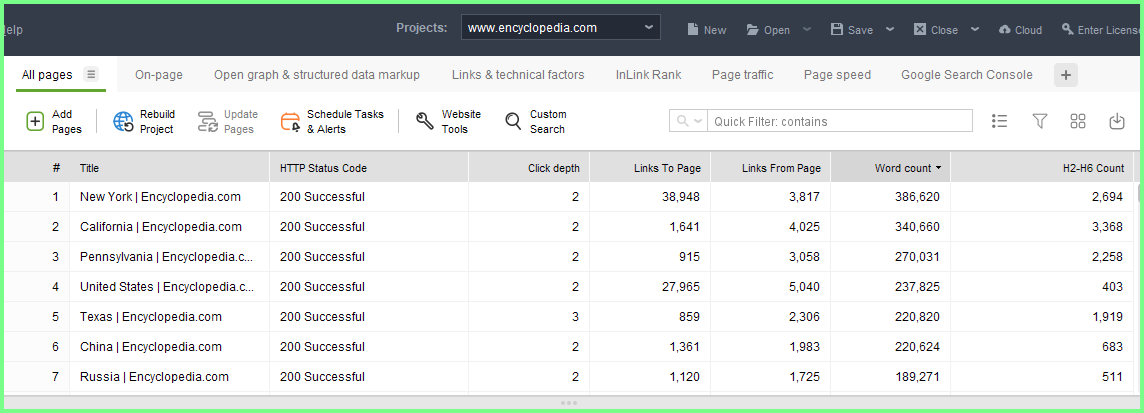Open Open graph & structured data markup tab
Image resolution: width=1144 pixels, height=413 pixels.
[x=317, y=74]
